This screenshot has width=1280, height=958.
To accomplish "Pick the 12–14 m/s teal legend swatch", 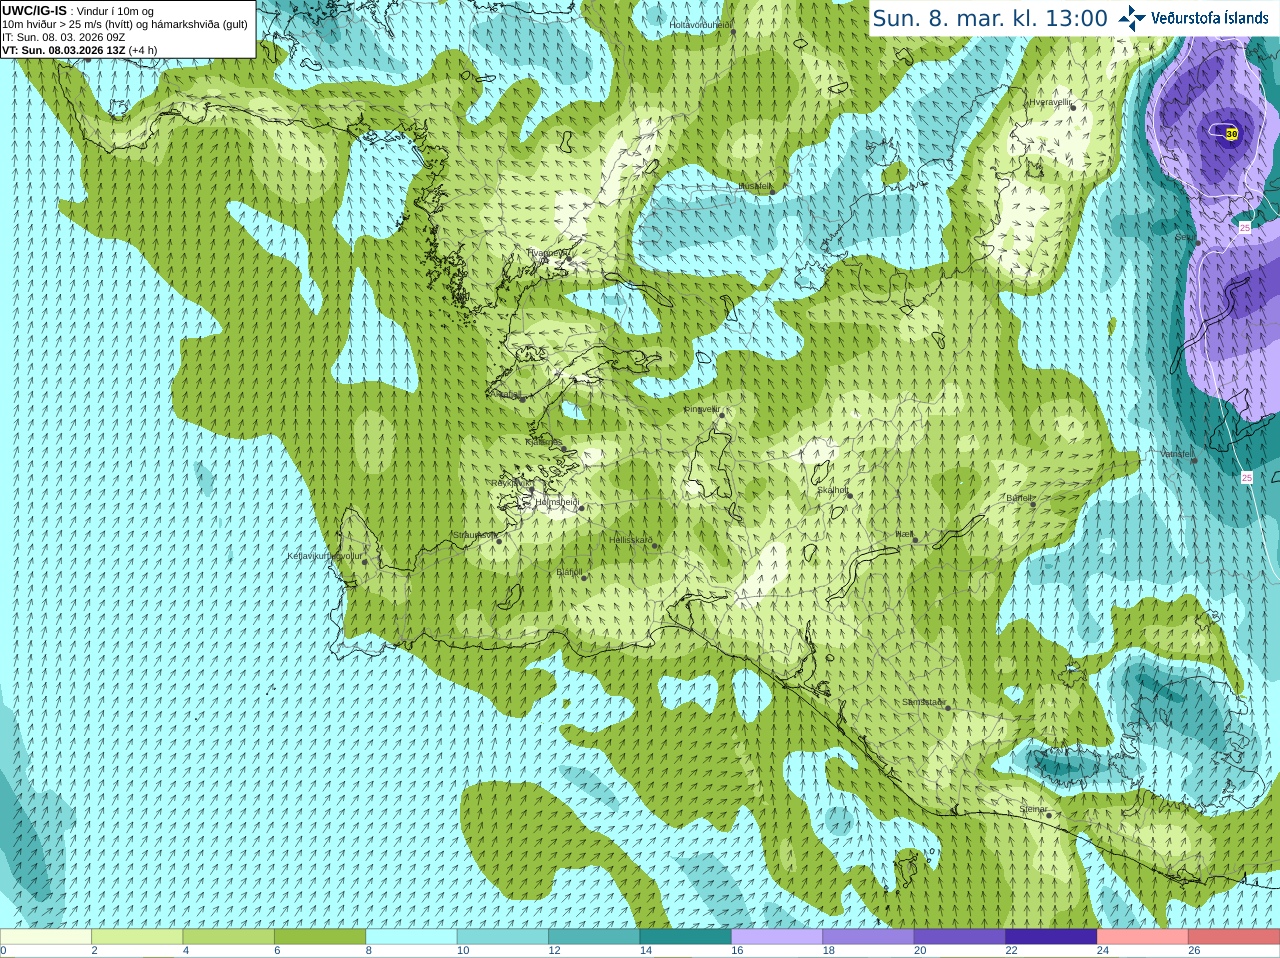I will click(594, 937).
